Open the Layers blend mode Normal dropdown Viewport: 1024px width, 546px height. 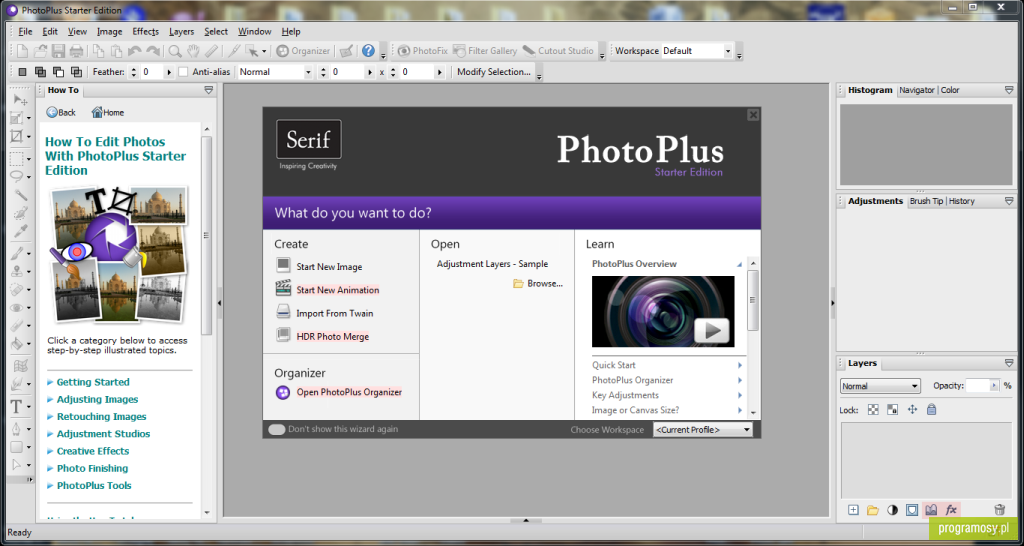pos(880,386)
